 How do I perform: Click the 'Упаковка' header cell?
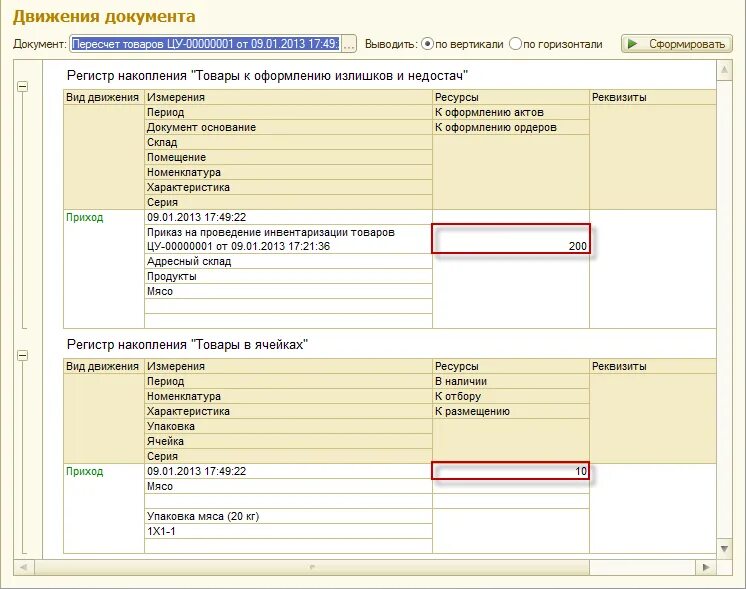click(x=288, y=426)
